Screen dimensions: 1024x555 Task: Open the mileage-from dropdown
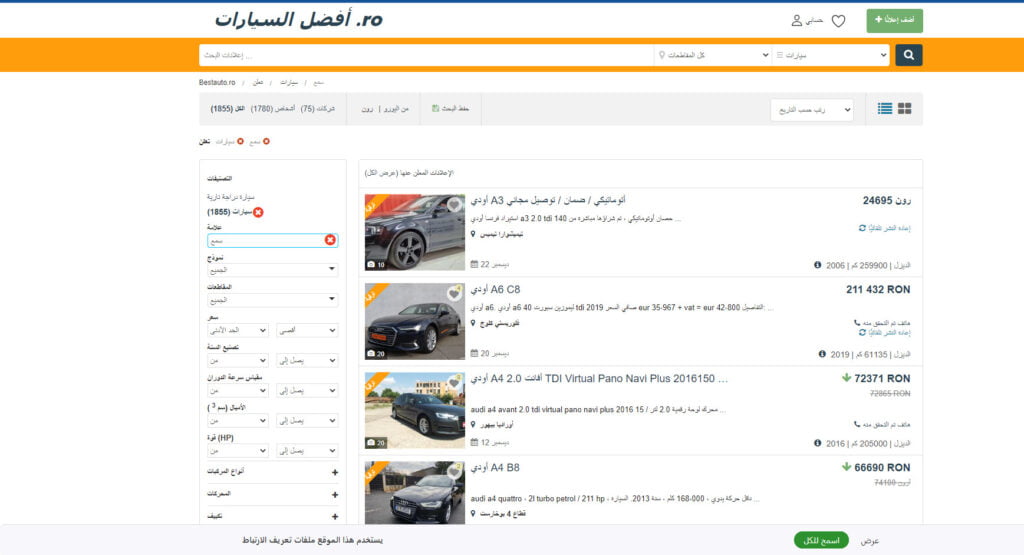pyautogui.click(x=238, y=390)
